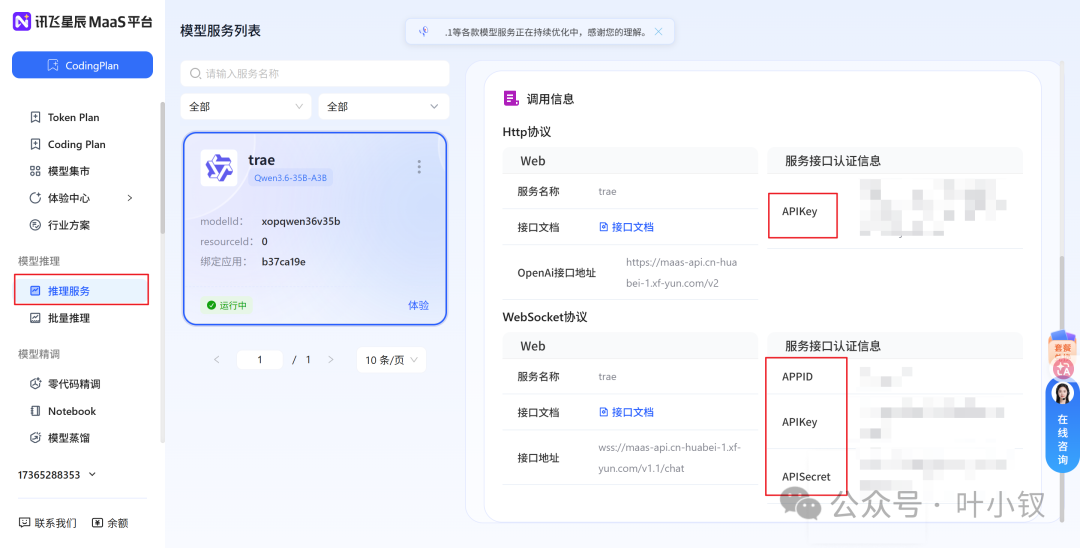The width and height of the screenshot is (1080, 548).
Task: Click the Qwen3.6-35B-A3B tag
Action: (x=291, y=178)
